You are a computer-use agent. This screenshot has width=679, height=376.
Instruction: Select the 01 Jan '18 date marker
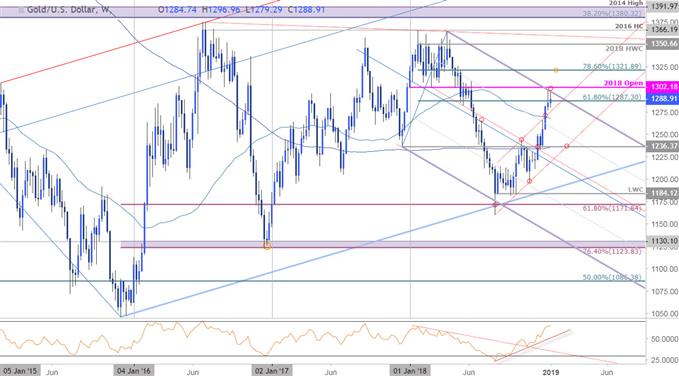pyautogui.click(x=410, y=371)
